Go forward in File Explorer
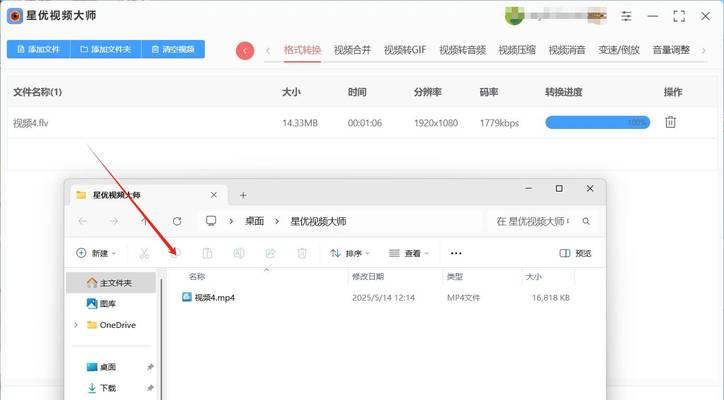 click(114, 221)
